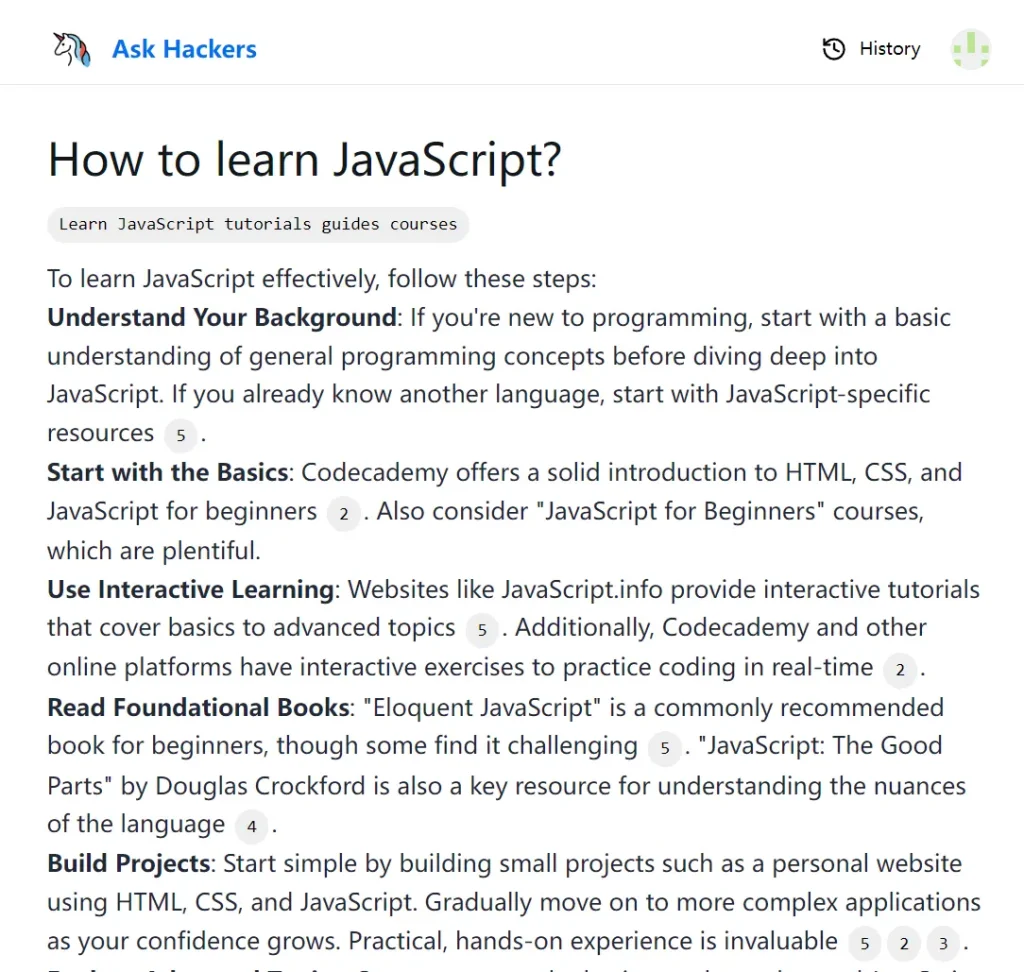The height and width of the screenshot is (972, 1024).
Task: Open the green profile avatar icon
Action: pos(970,48)
